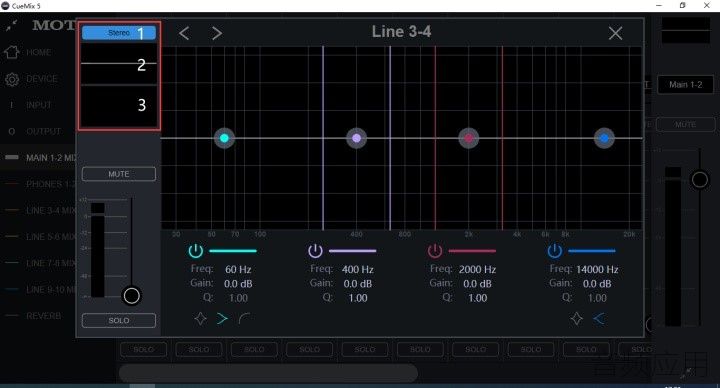This screenshot has height=388, width=720.
Task: Toggle power for the 400 Hz band
Action: (x=315, y=251)
